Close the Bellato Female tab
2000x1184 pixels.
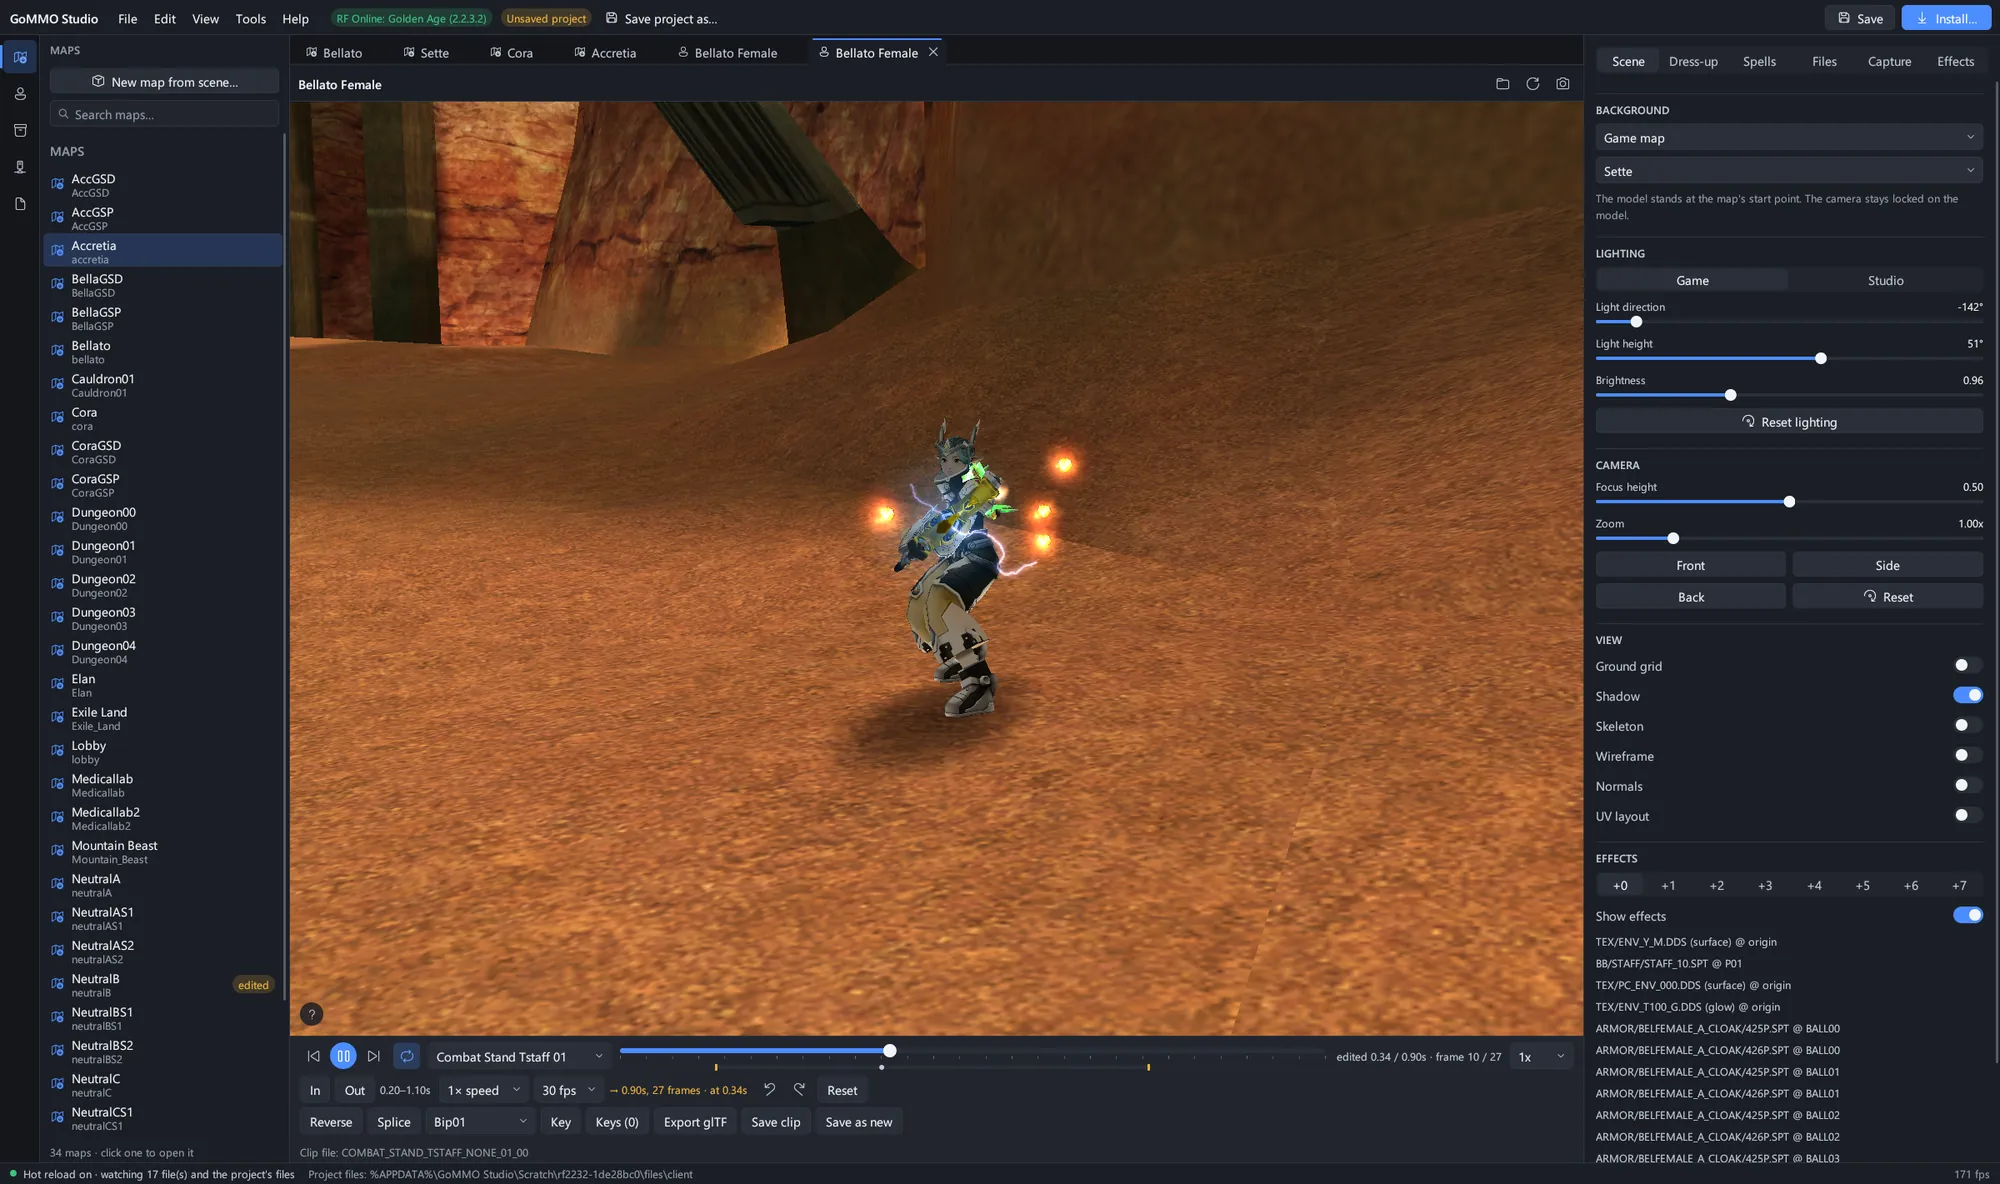(x=933, y=52)
